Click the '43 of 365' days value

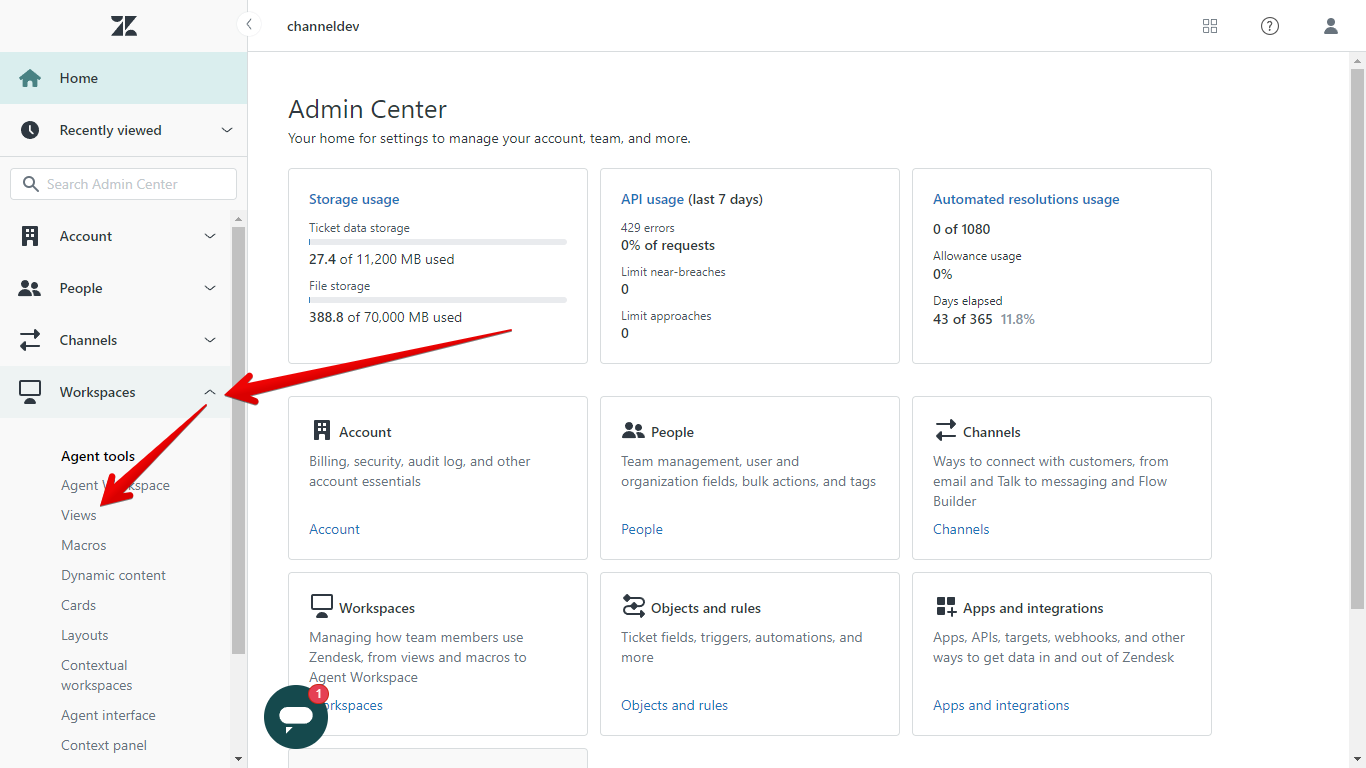tap(962, 319)
